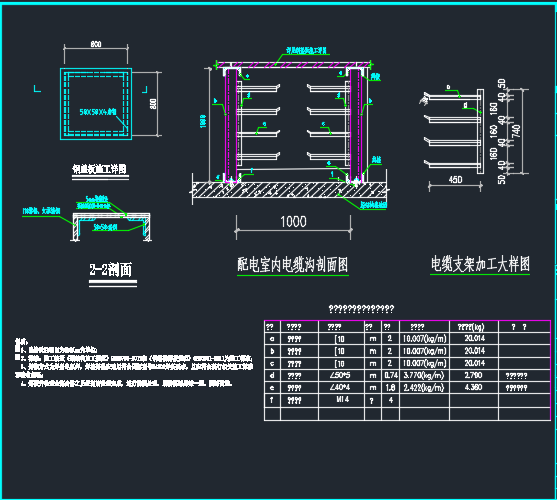This screenshot has height=500, width=557.
Task: Select the 740 overall height dimension
Action: pos(517,131)
